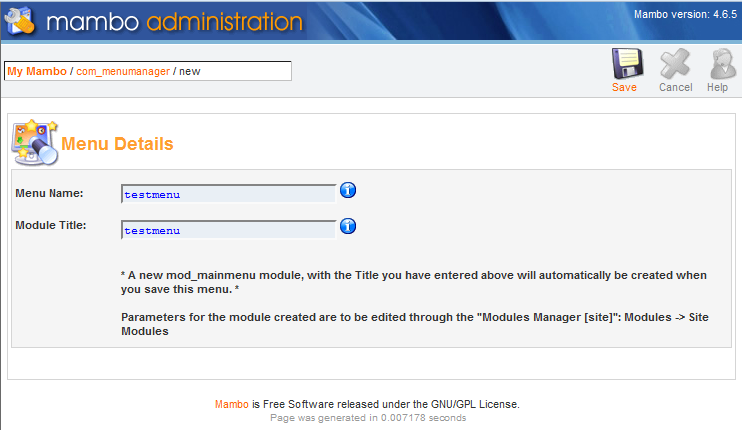Click the Cancel X icon

pyautogui.click(x=675, y=63)
